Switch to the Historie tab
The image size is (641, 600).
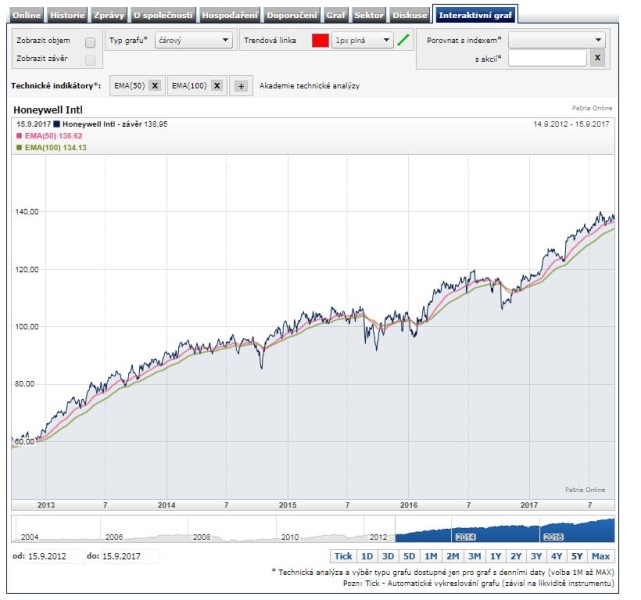tap(68, 16)
